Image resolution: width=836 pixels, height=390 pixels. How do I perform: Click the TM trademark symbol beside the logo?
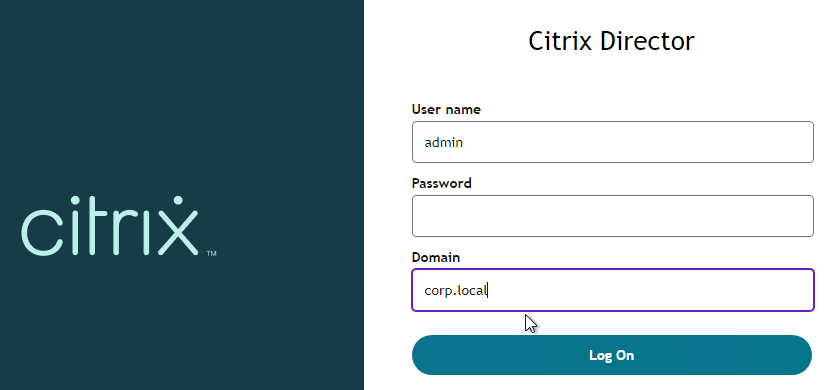tap(211, 253)
